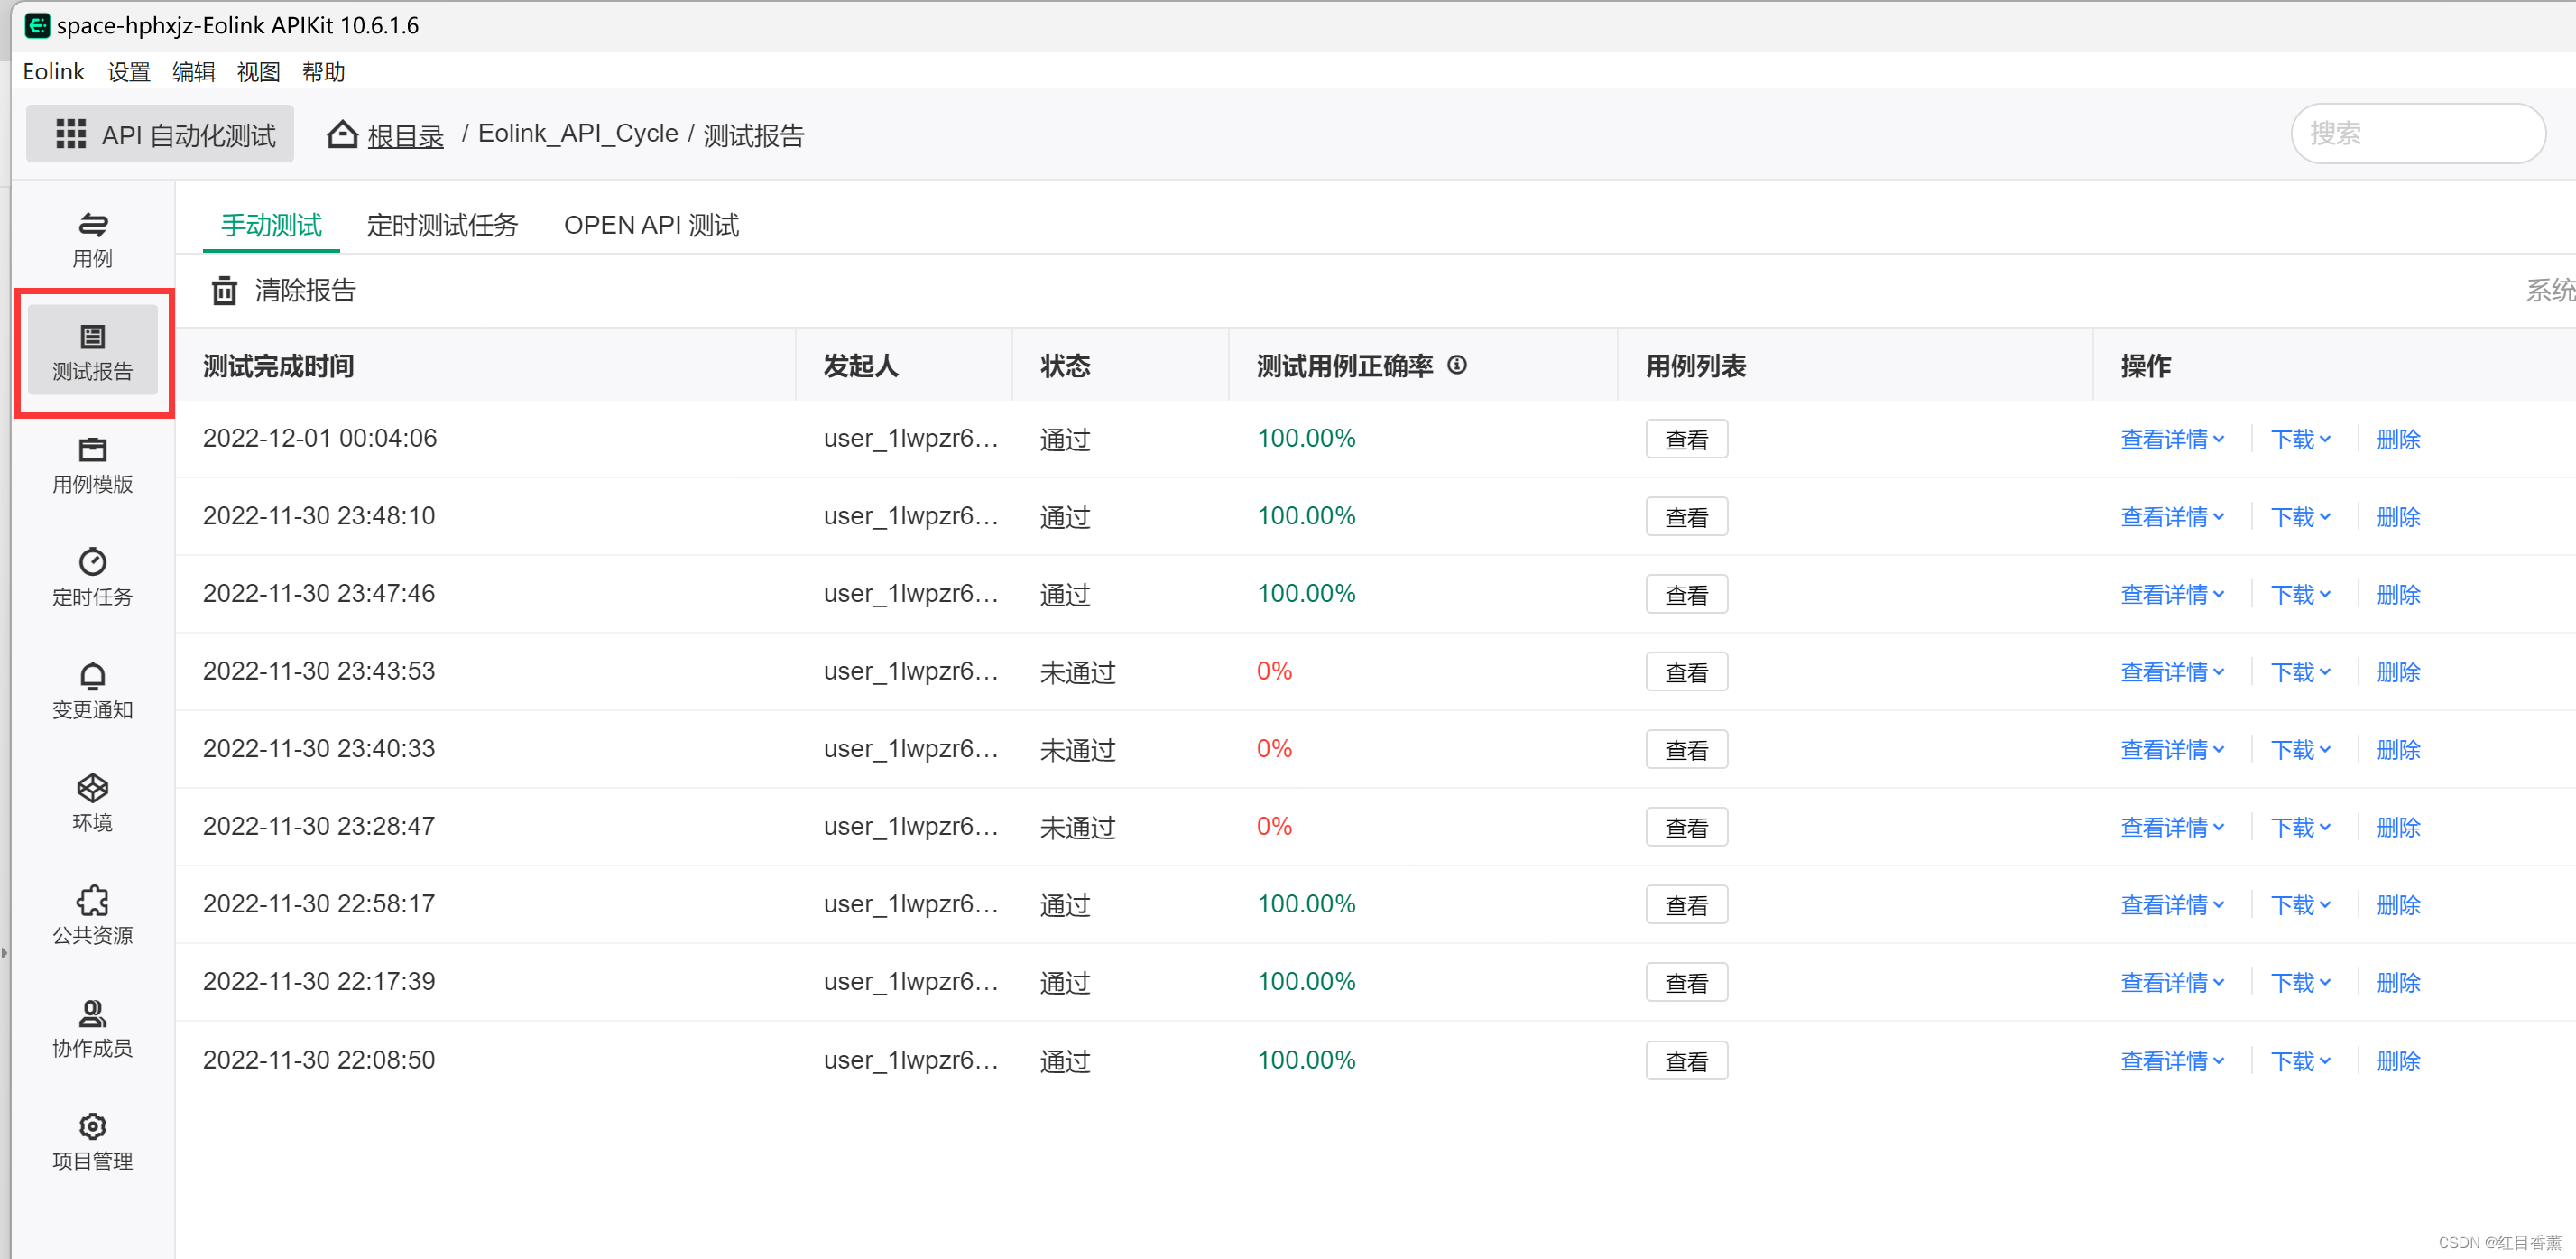Click the 搜索 search field
Screen dimensions: 2576x1259
tap(2416, 134)
